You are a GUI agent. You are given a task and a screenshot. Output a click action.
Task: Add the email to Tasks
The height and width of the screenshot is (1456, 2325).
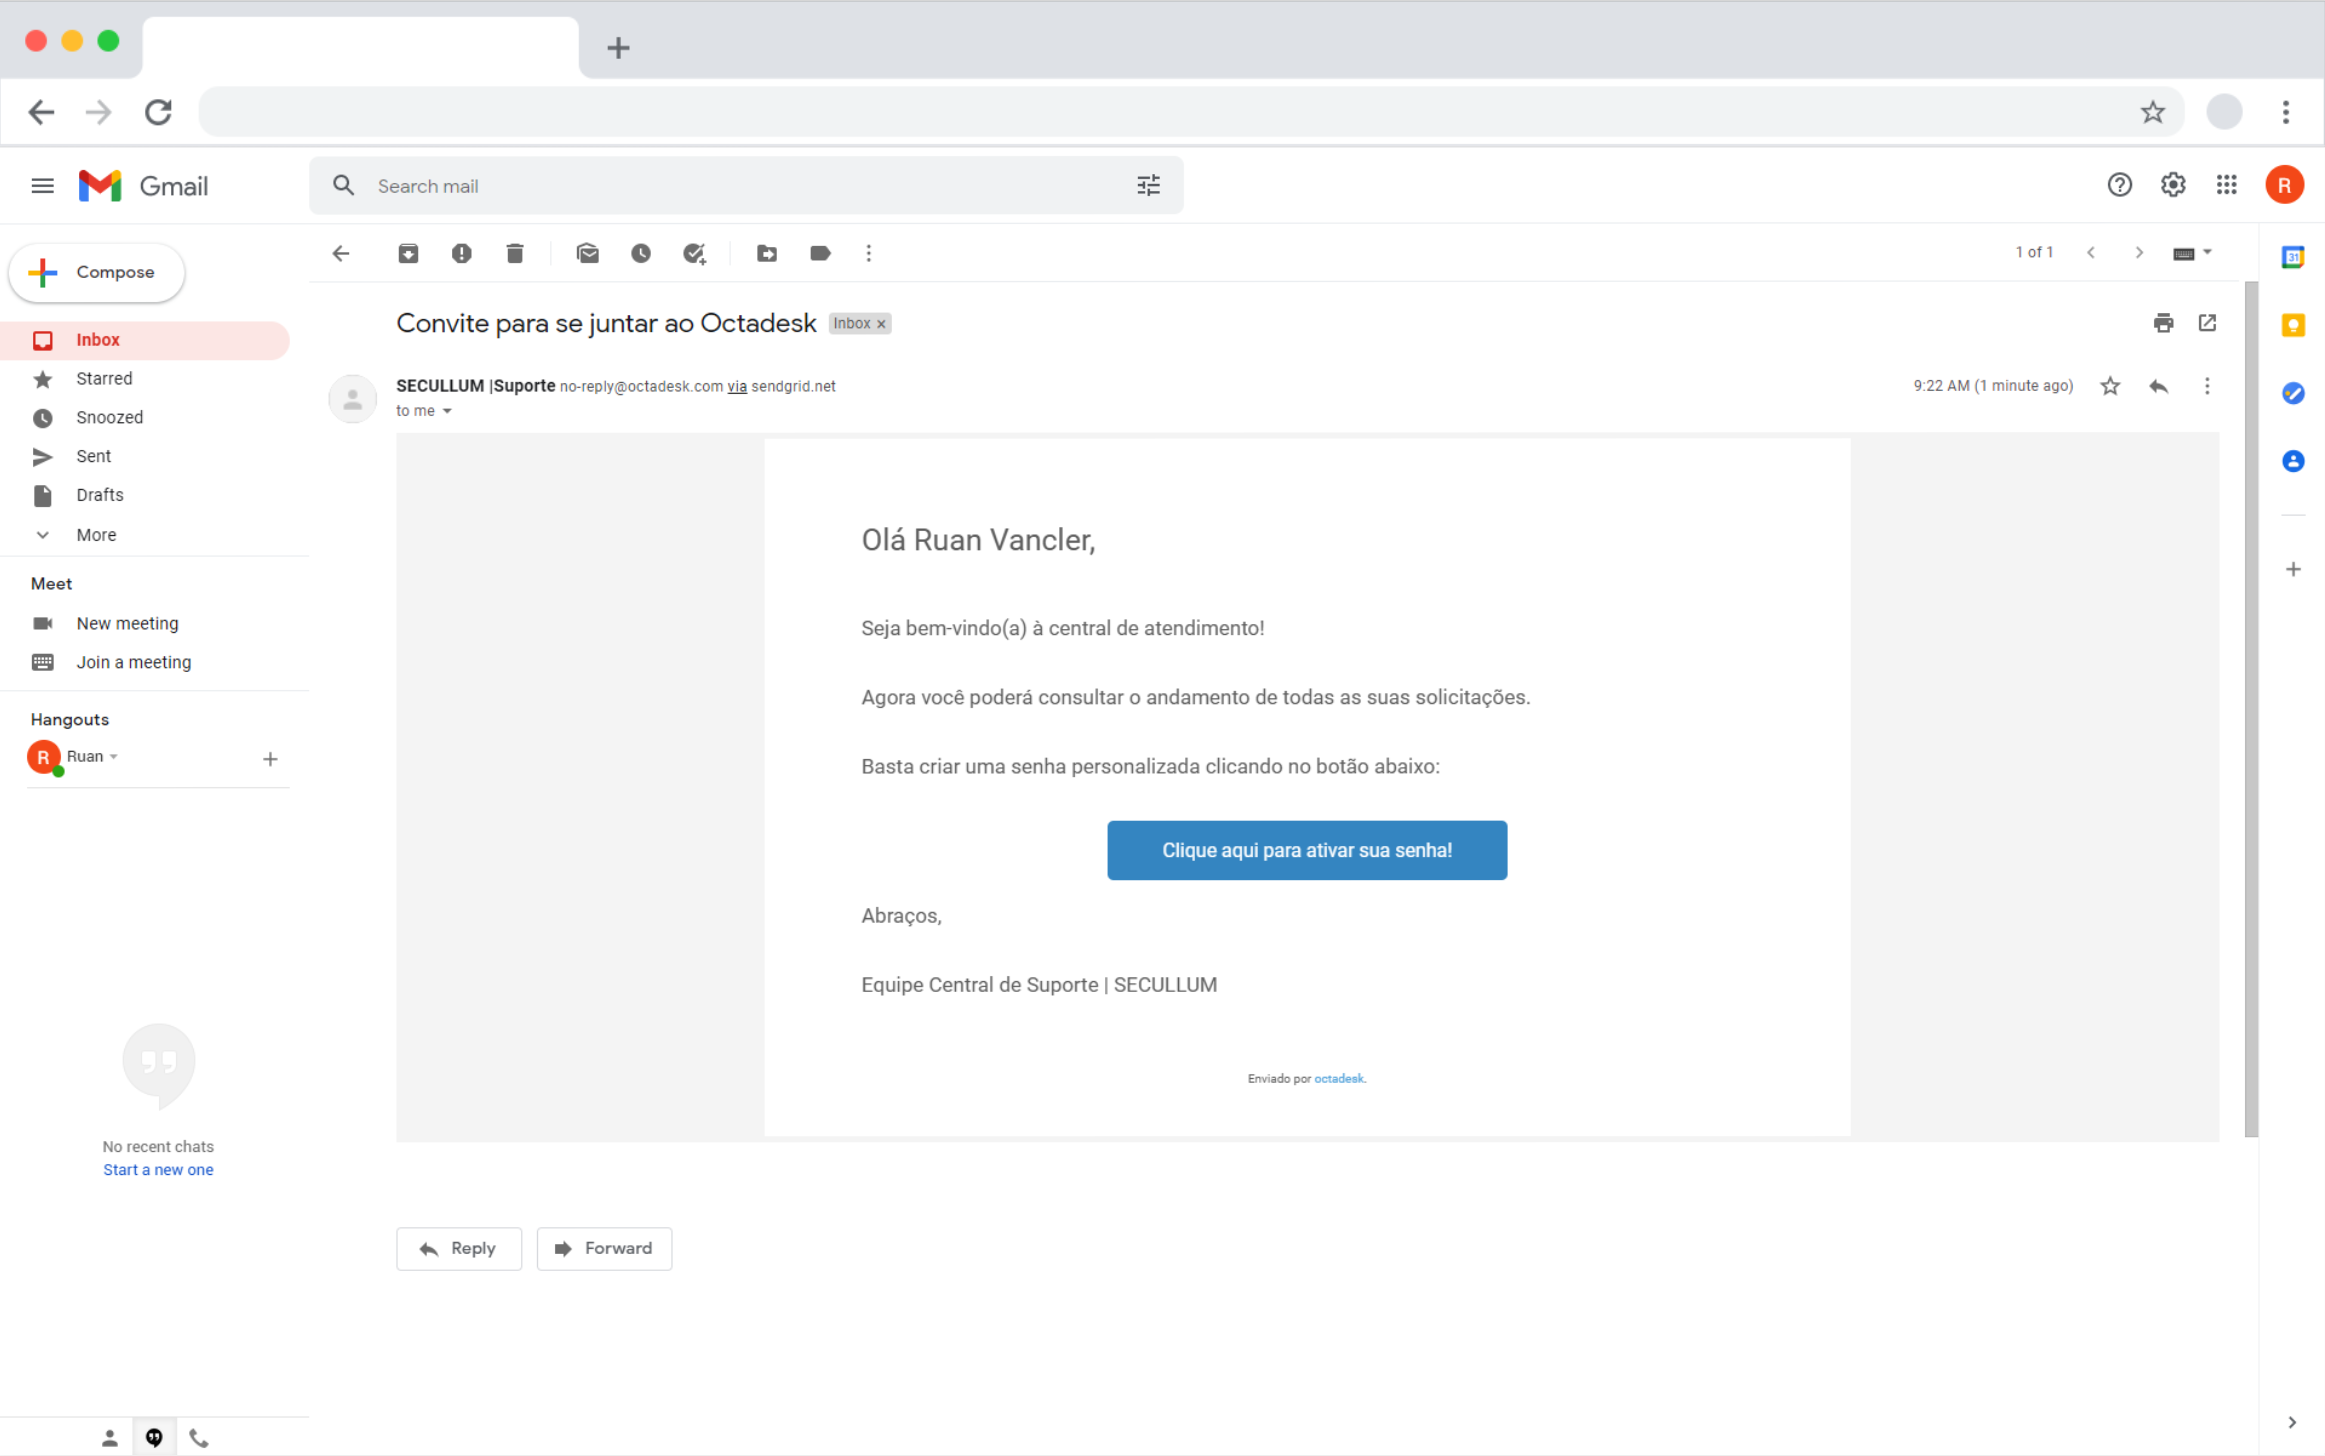pyautogui.click(x=695, y=253)
